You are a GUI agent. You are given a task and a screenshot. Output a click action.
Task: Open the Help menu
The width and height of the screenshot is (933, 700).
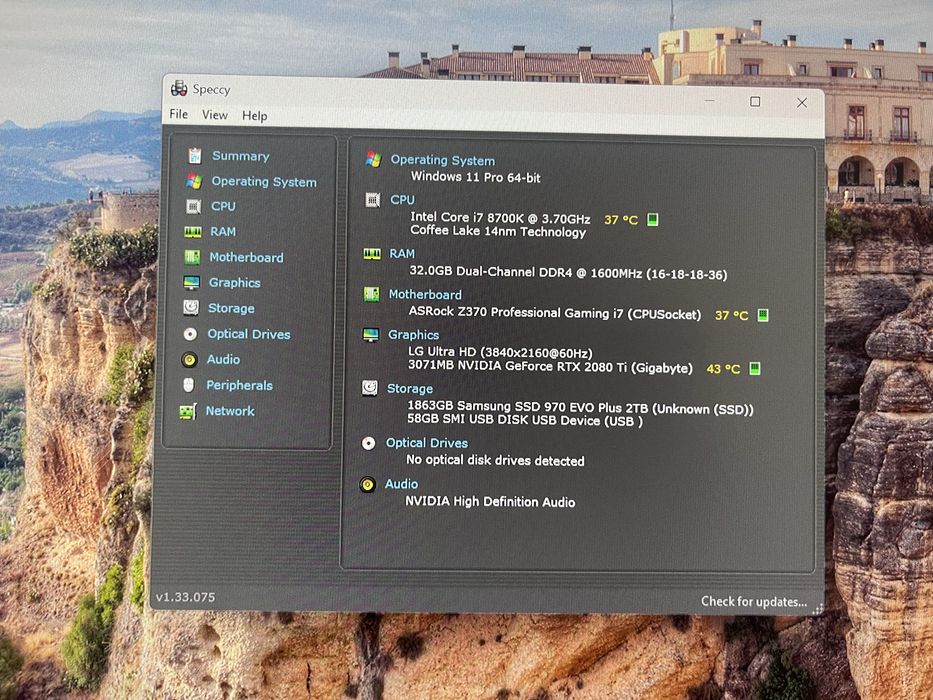click(255, 116)
